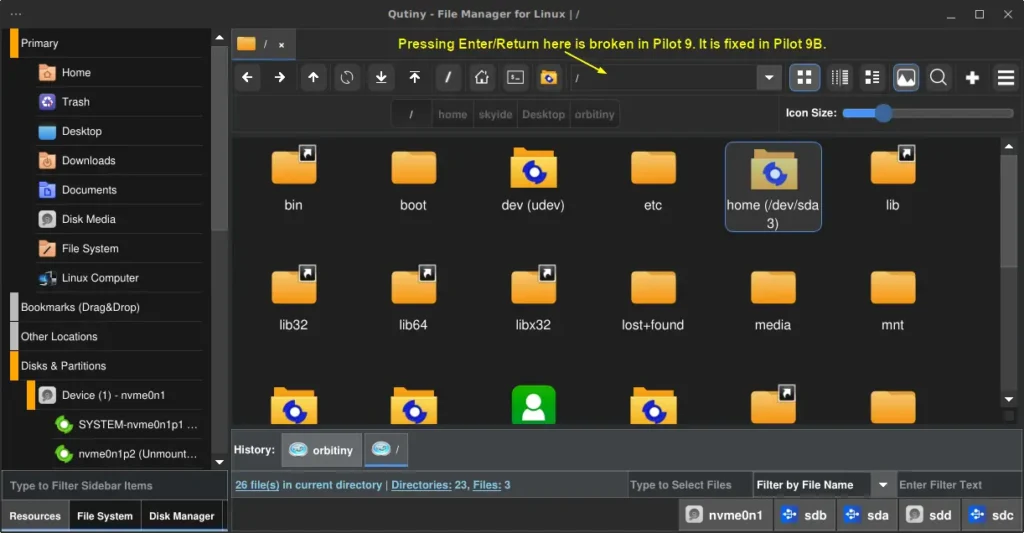
Task: Open terminal from the toolbar icon
Action: (515, 78)
